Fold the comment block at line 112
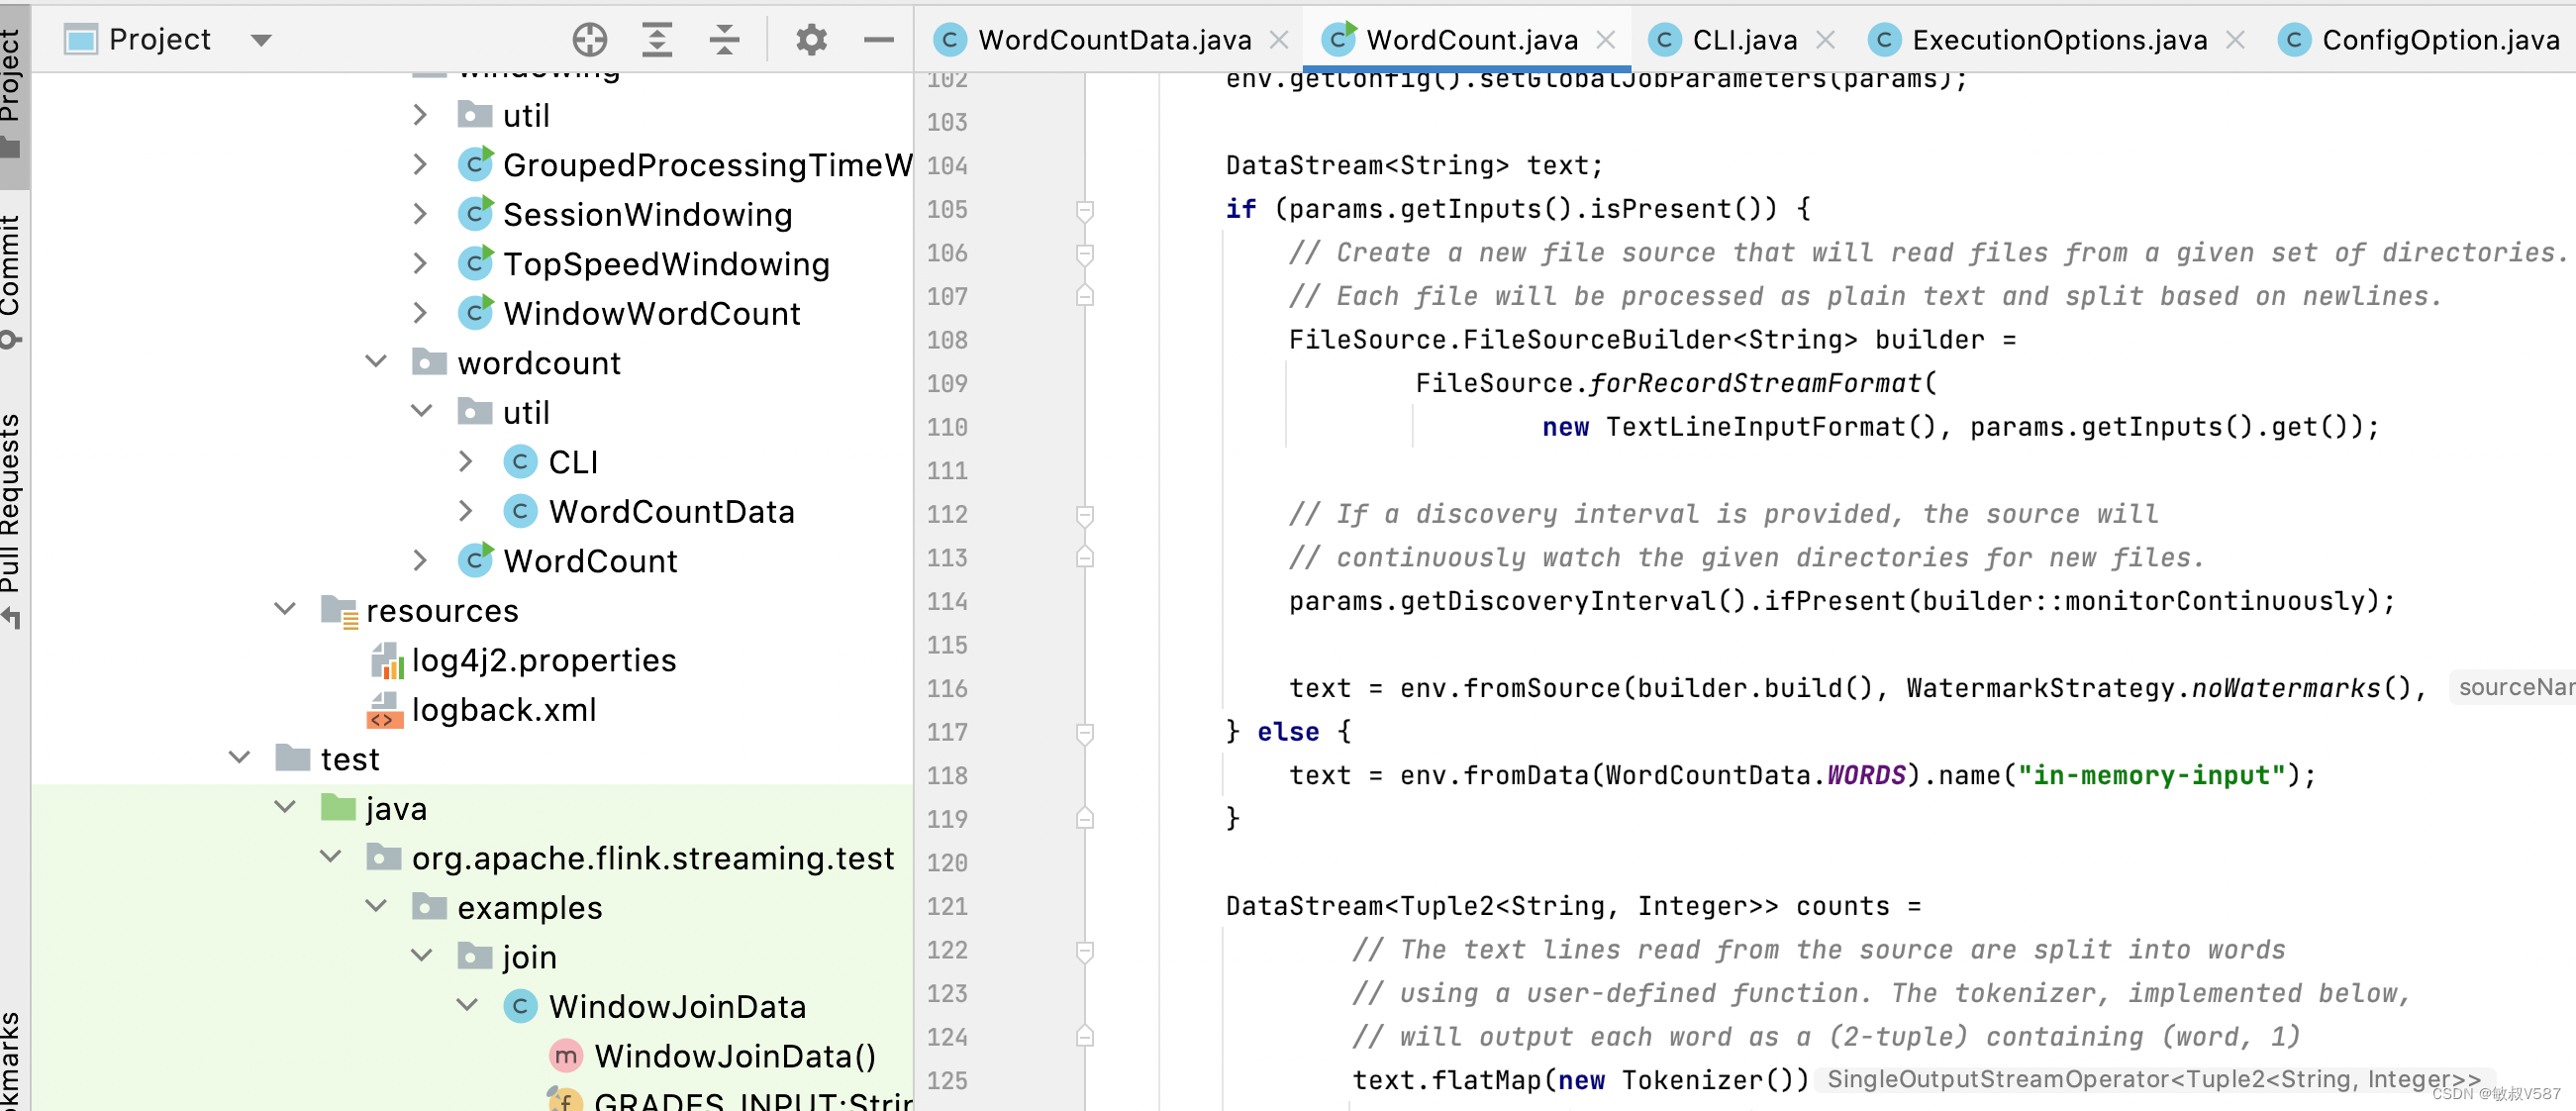Image resolution: width=2576 pixels, height=1111 pixels. pyautogui.click(x=1084, y=515)
